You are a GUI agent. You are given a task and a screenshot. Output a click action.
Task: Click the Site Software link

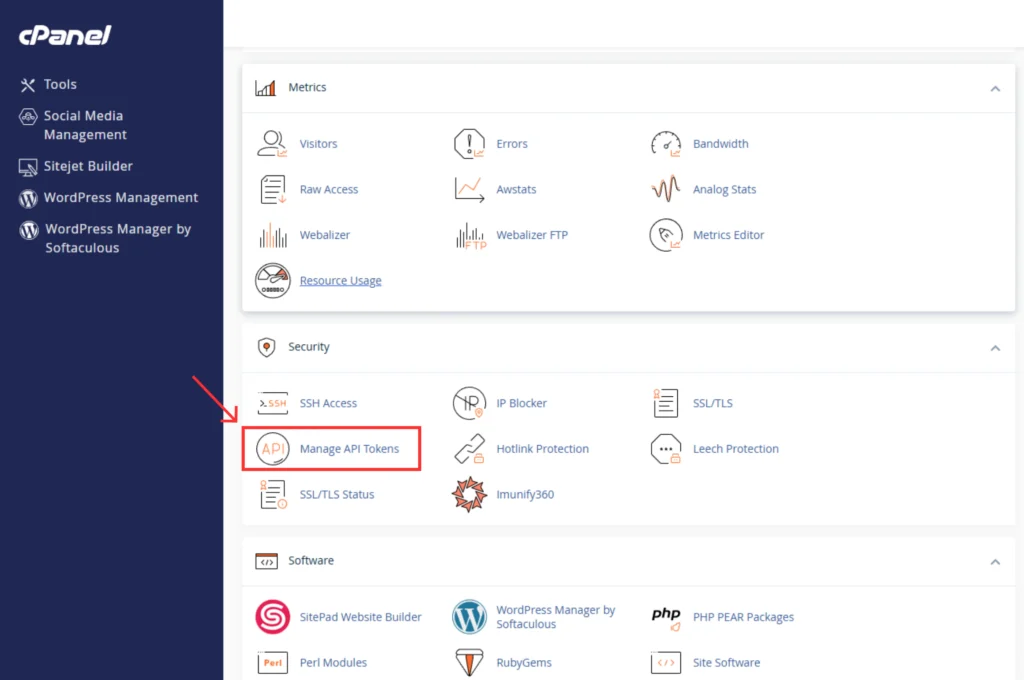pyautogui.click(x=726, y=662)
